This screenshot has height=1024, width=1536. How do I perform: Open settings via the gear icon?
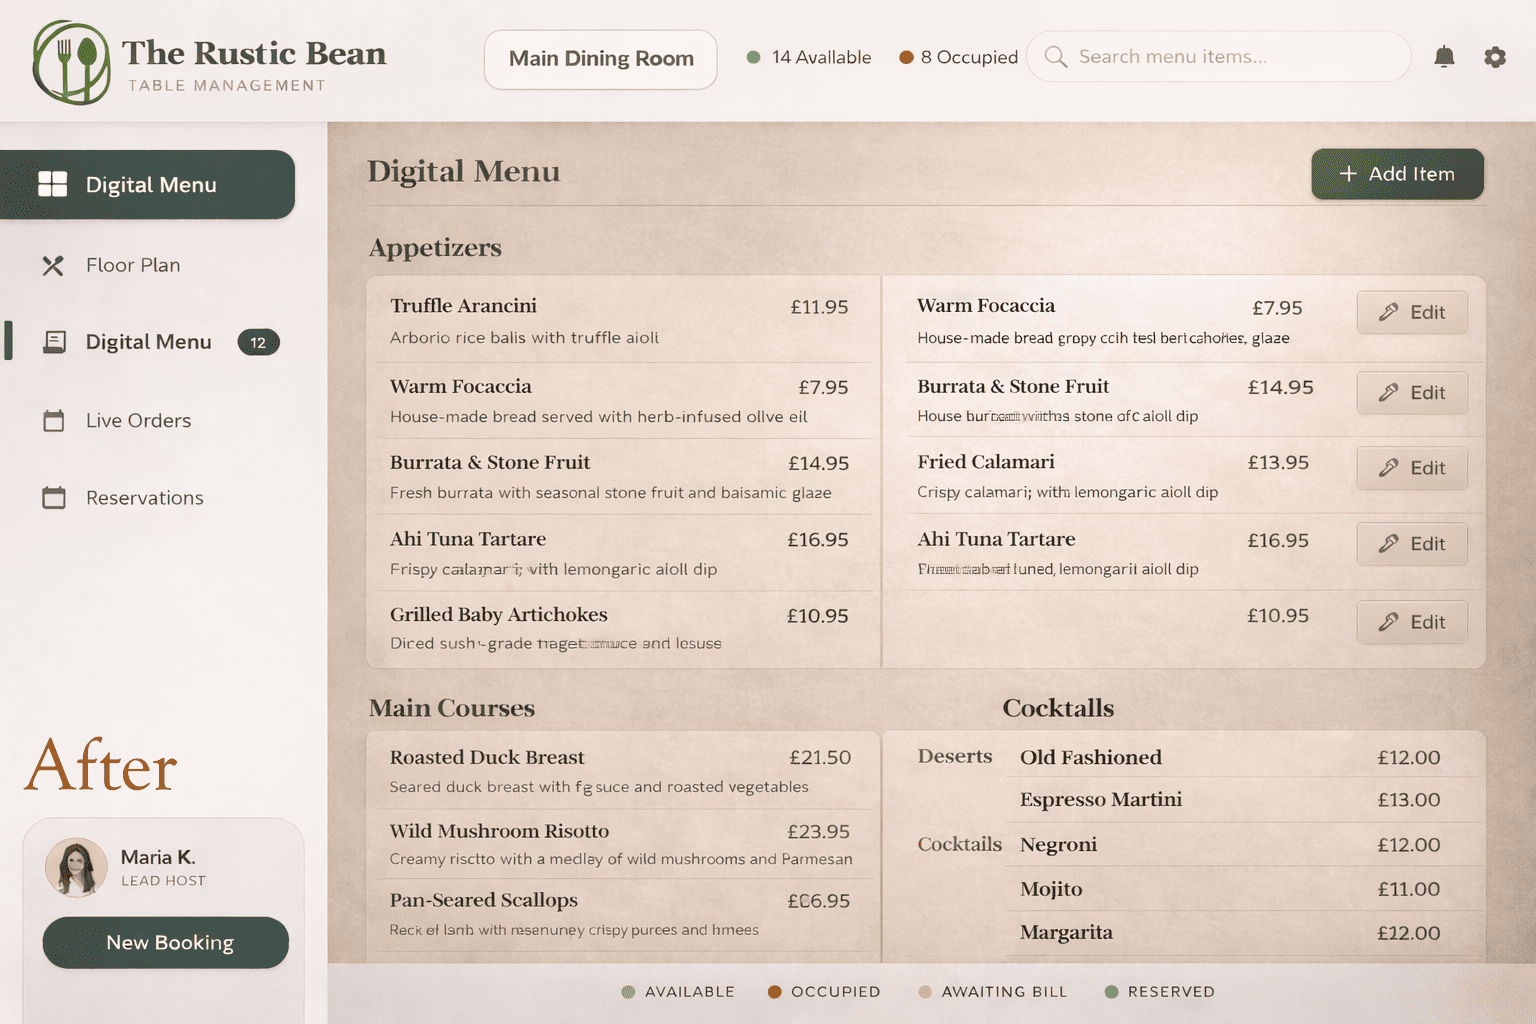pyautogui.click(x=1495, y=57)
